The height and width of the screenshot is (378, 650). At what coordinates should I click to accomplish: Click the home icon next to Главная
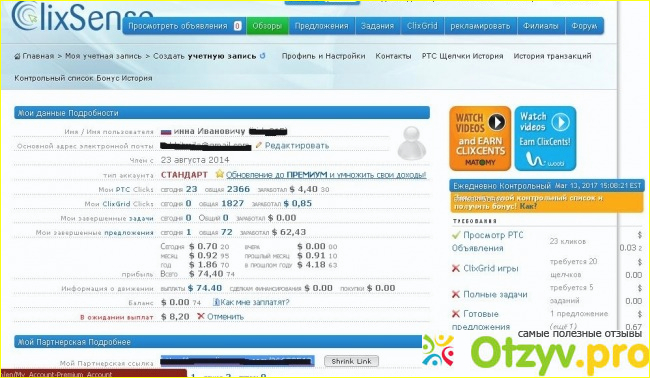coord(17,56)
